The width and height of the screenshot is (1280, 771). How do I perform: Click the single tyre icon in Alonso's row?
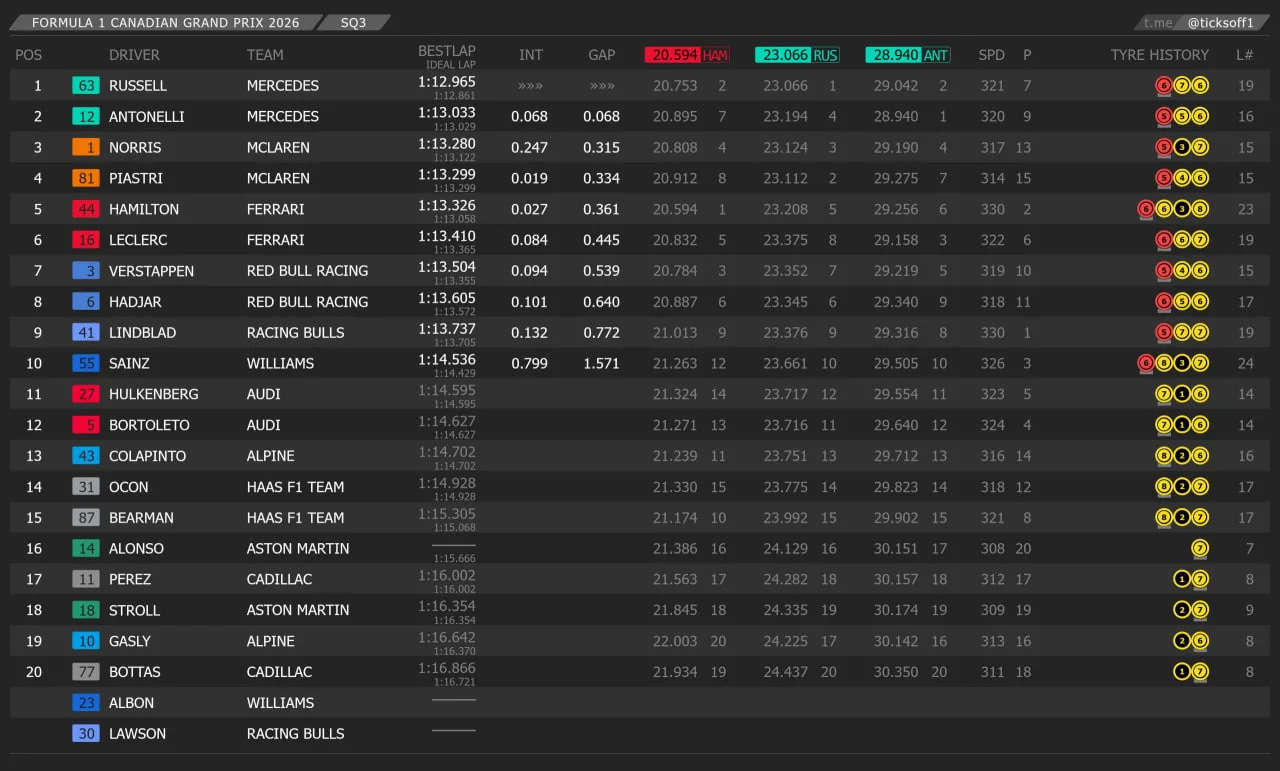coord(1200,549)
